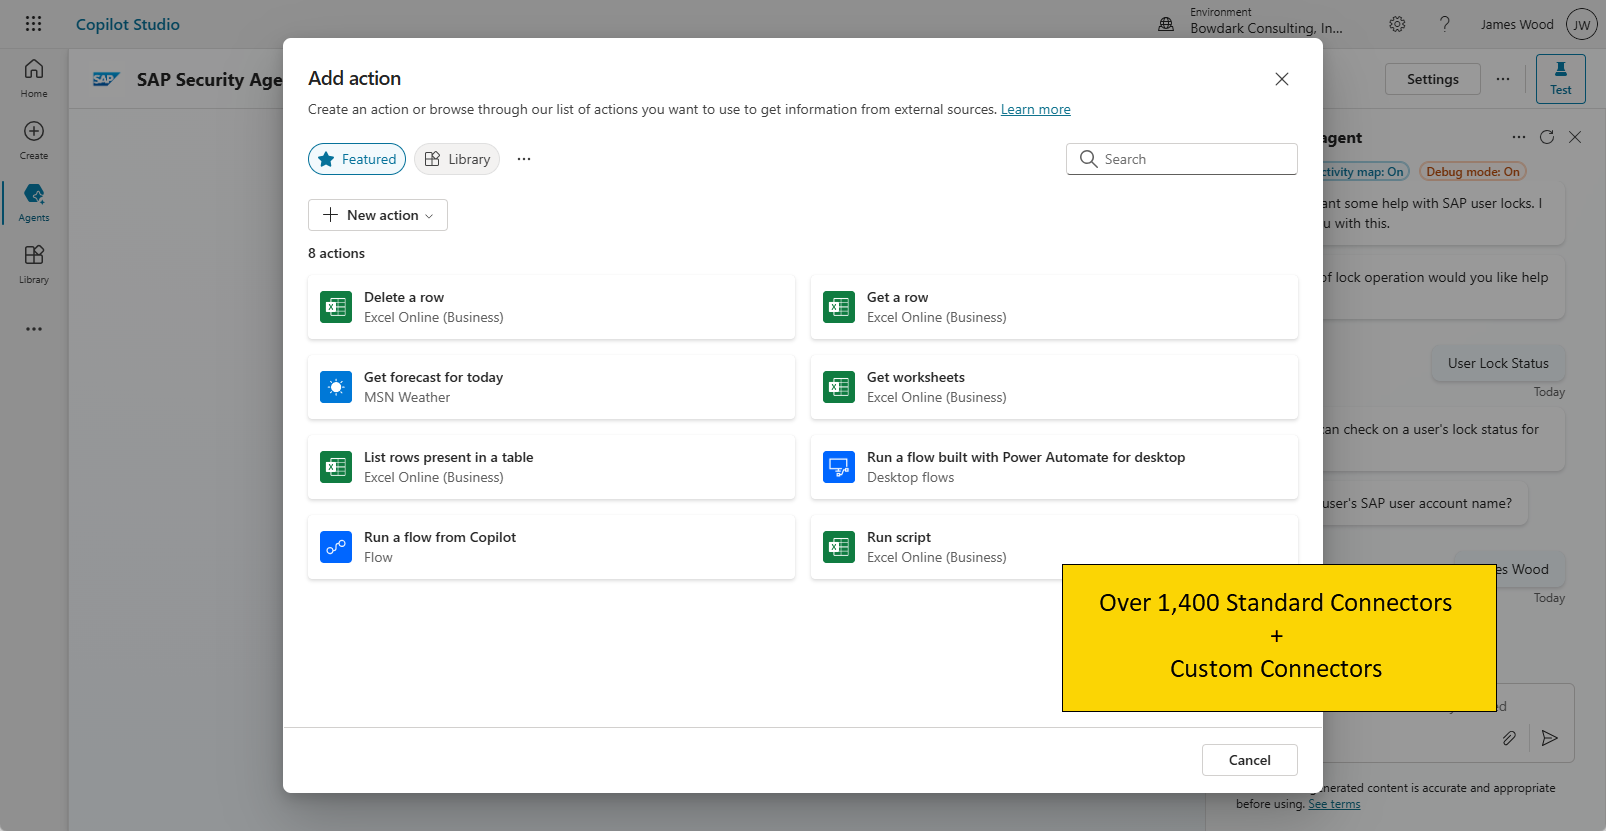Click the Cancel button
The height and width of the screenshot is (831, 1606).
pyautogui.click(x=1250, y=760)
